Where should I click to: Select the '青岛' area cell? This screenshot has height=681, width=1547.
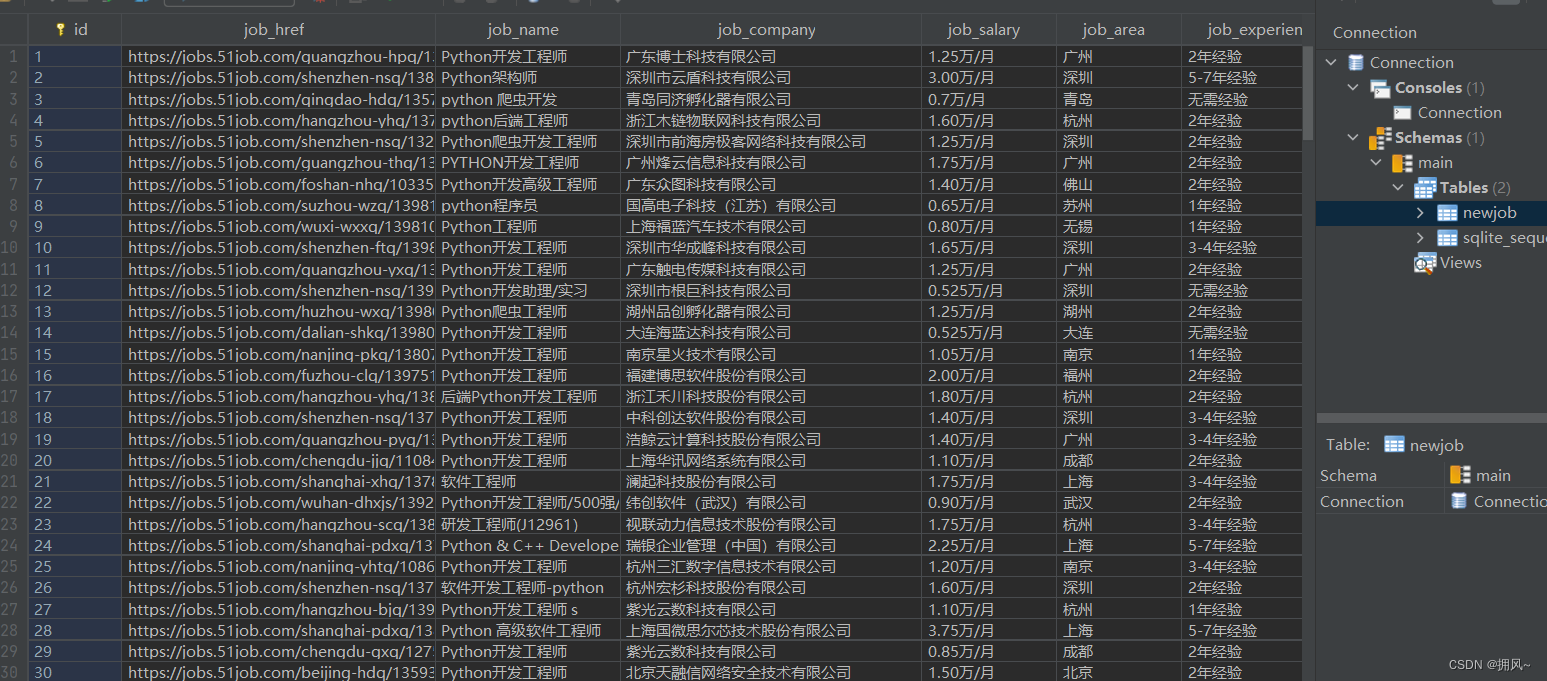pyautogui.click(x=1119, y=99)
